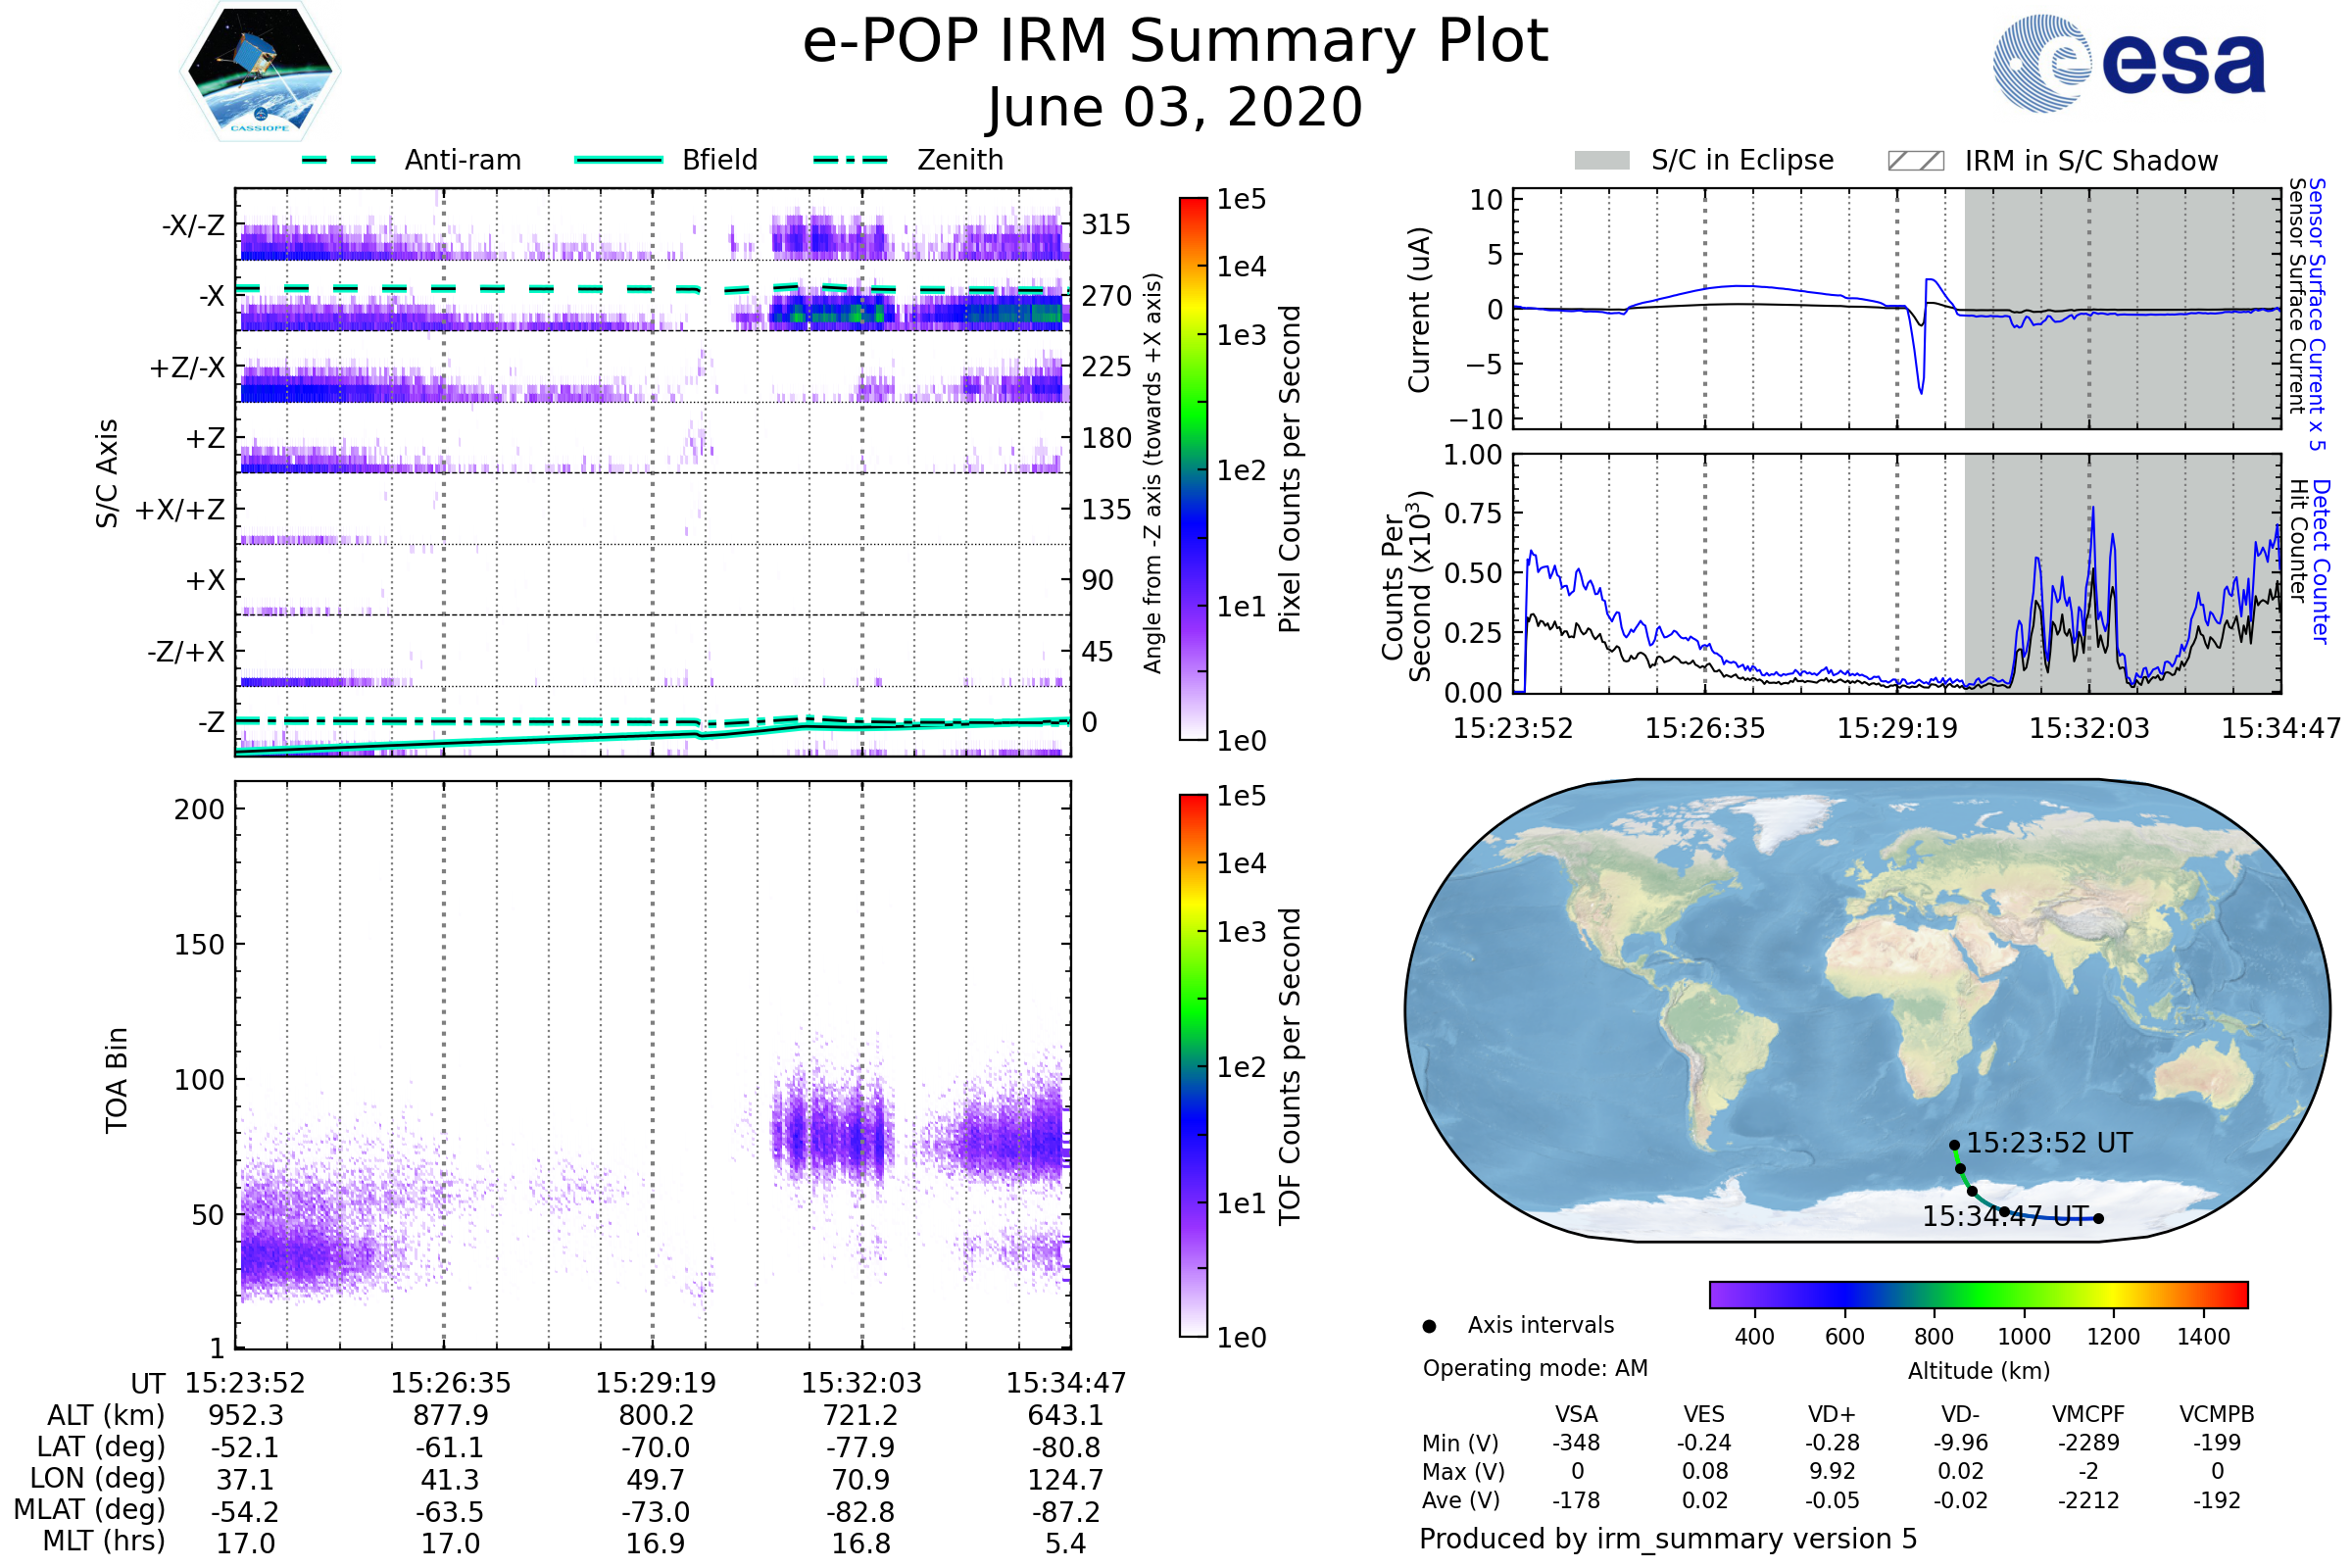Click the Zenith dash-dot legend line
This screenshot has width=2352, height=1568.
(x=850, y=160)
